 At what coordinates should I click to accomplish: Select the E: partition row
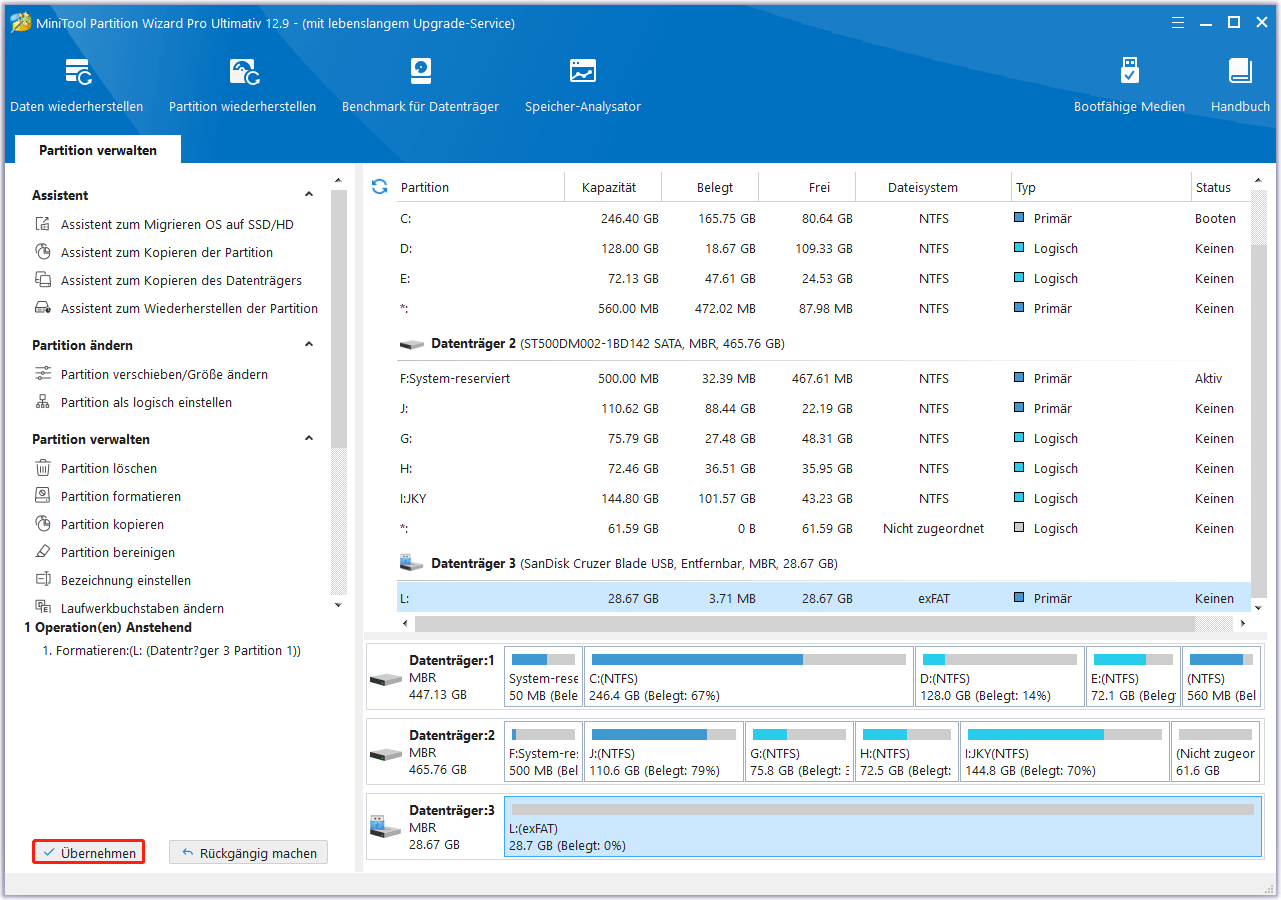tap(824, 279)
